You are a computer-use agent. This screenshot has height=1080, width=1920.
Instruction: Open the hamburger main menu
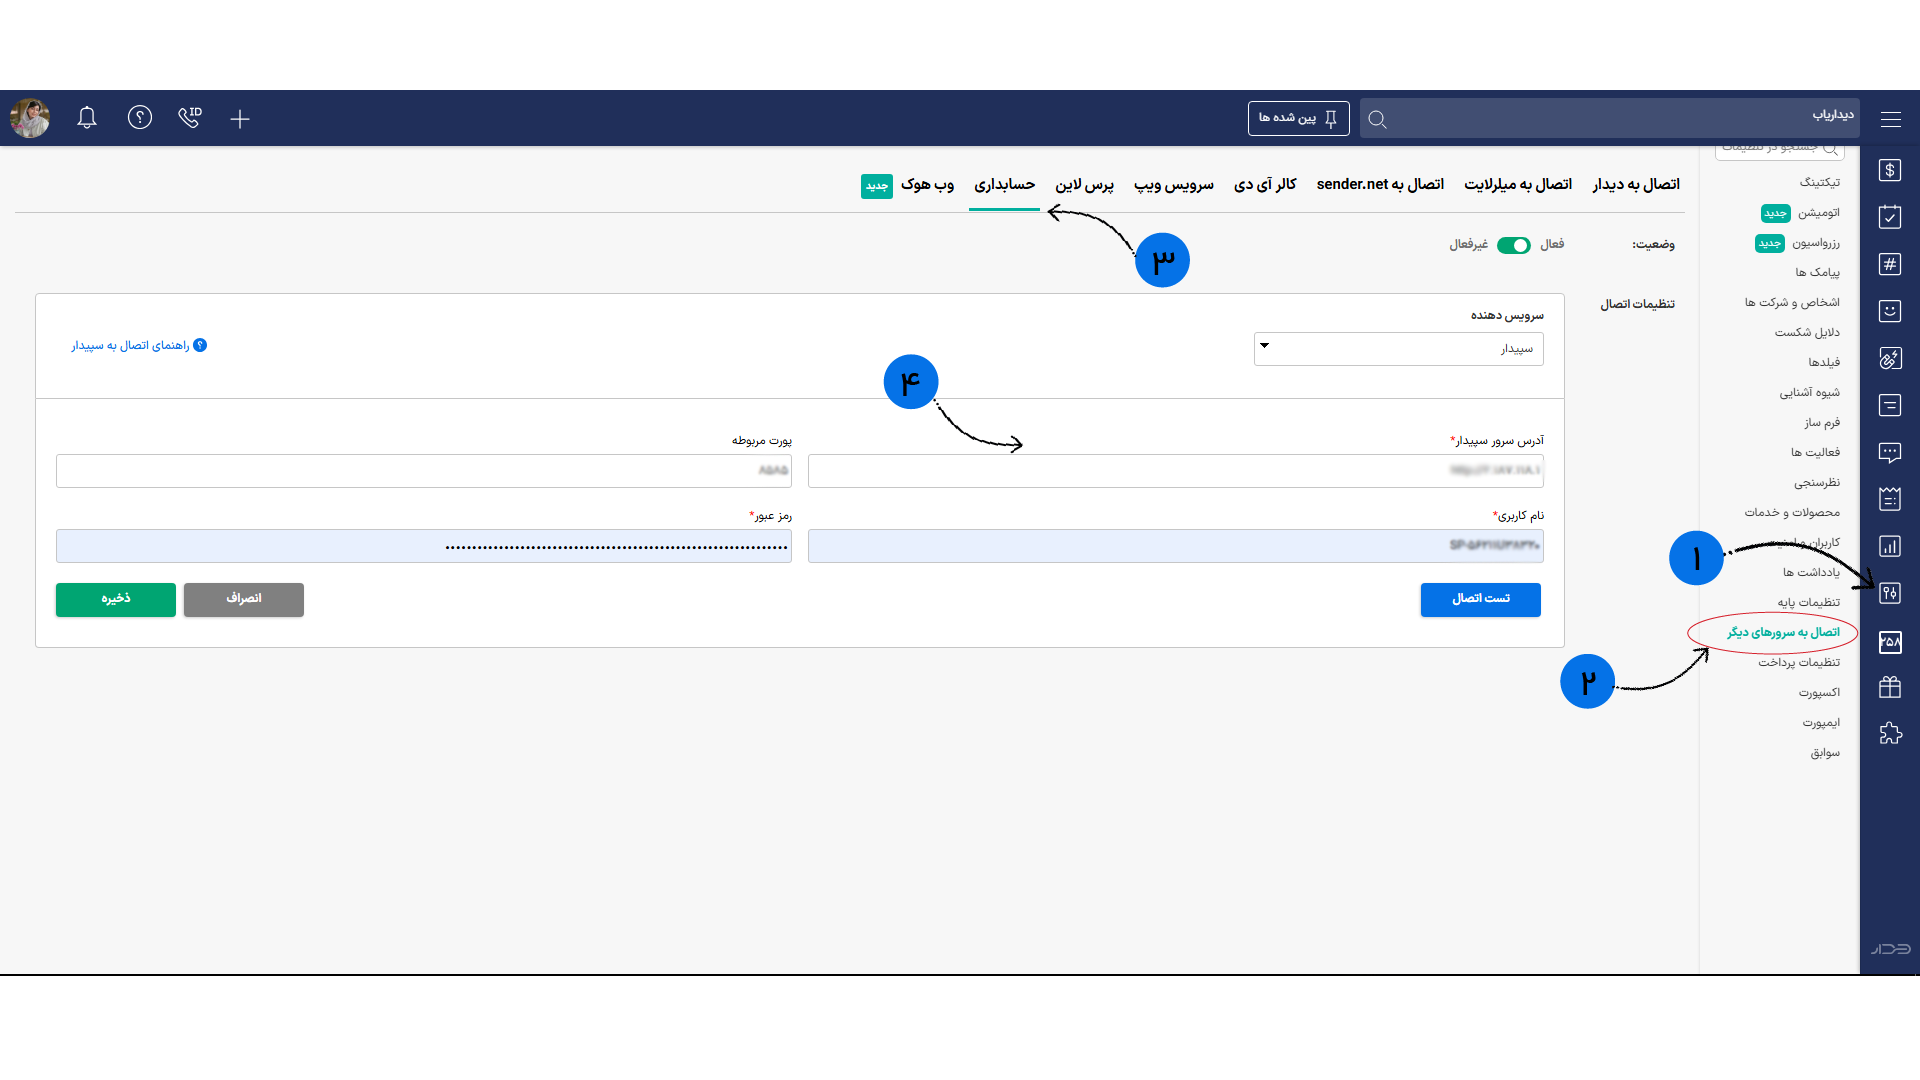pos(1890,119)
